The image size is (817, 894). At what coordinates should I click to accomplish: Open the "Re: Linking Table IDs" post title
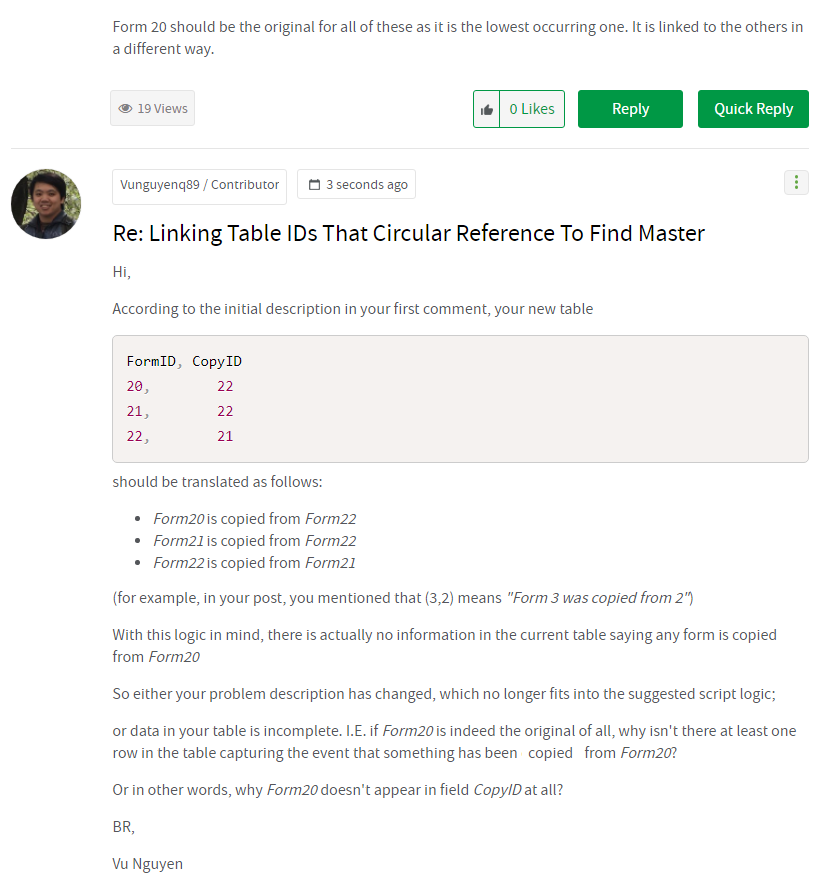click(408, 233)
